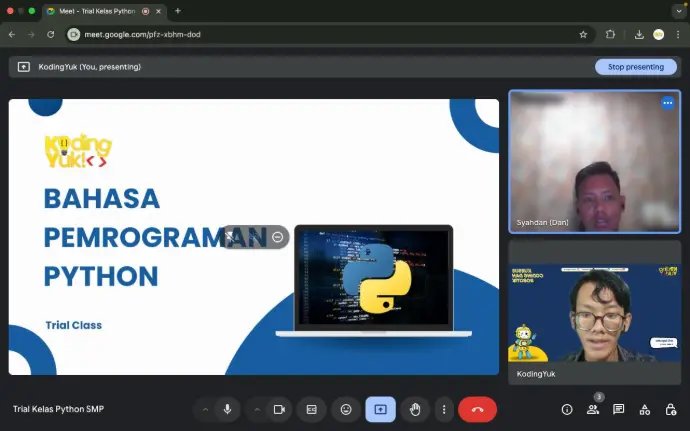This screenshot has height=431, width=690.
Task: Expand camera video settings arrow
Action: point(257,409)
